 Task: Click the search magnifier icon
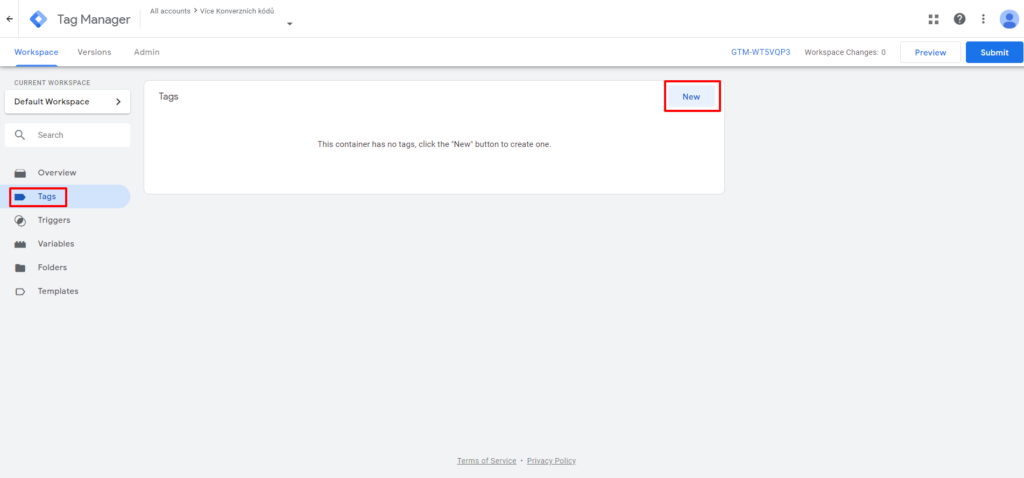pyautogui.click(x=20, y=135)
